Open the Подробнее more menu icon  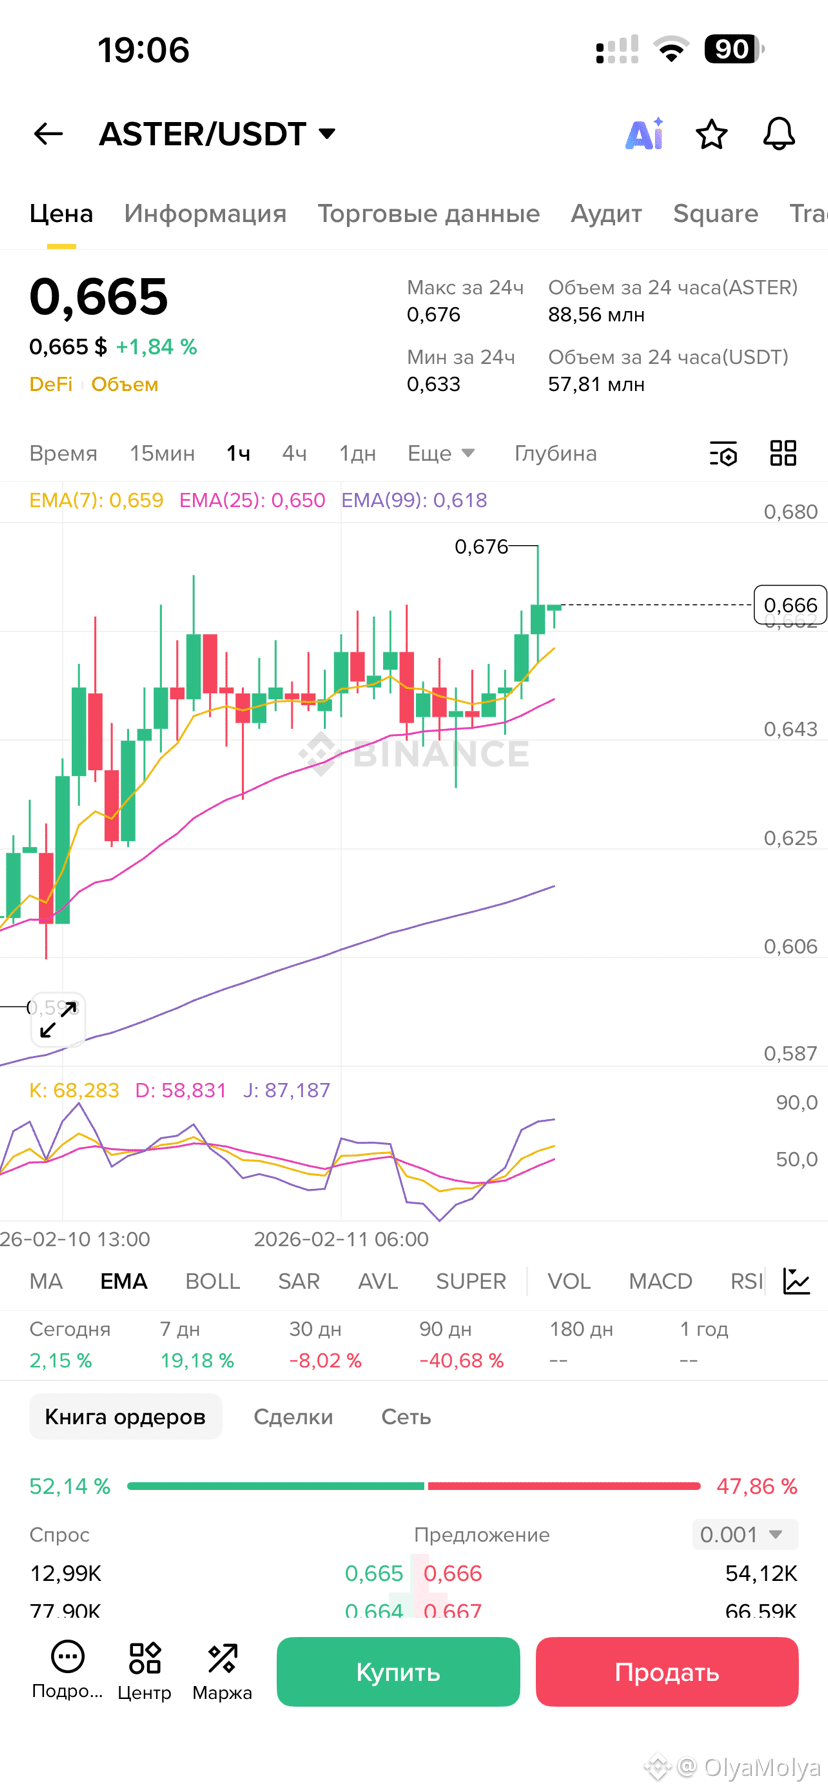67,1671
